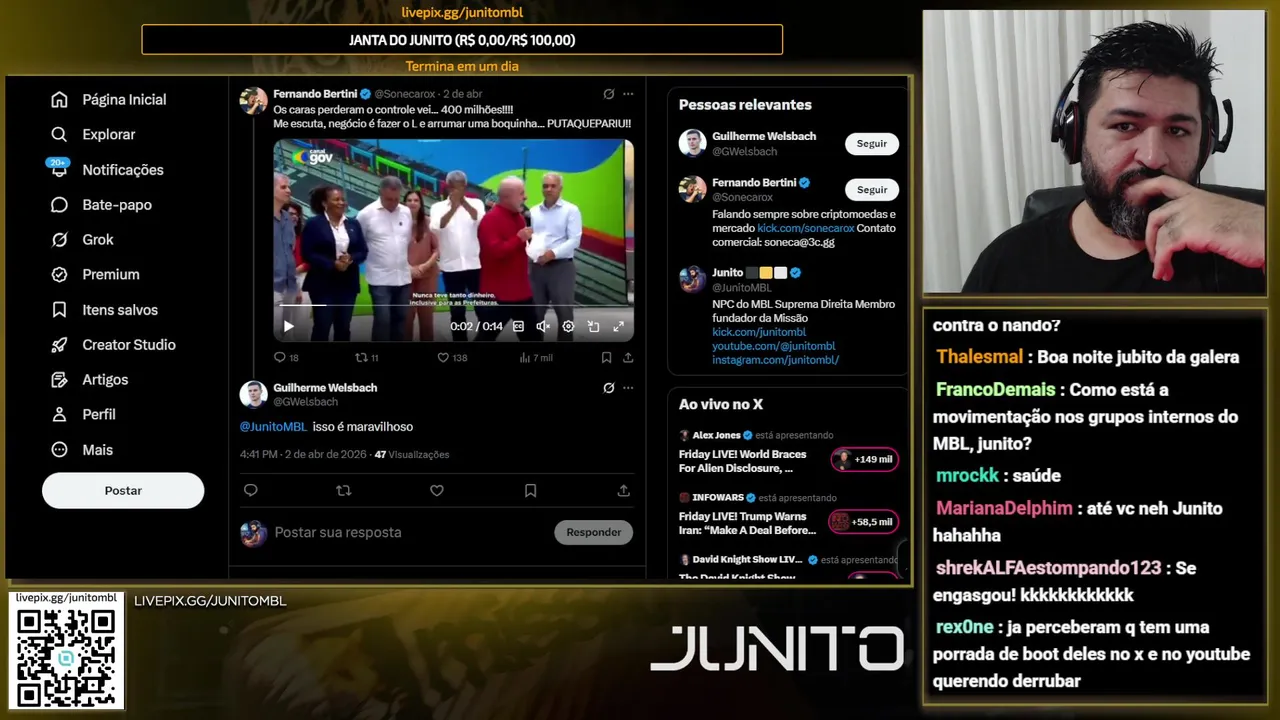
Task: Open Perfil person icon
Action: pyautogui.click(x=59, y=415)
